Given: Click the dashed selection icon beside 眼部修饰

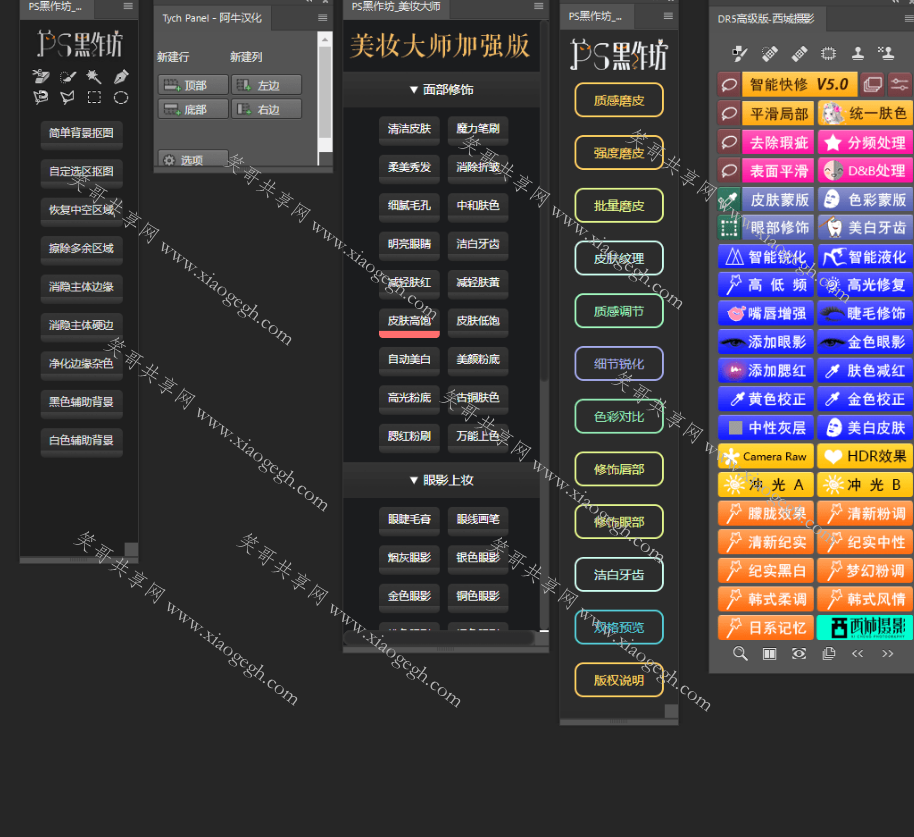Looking at the screenshot, I should click(x=729, y=227).
